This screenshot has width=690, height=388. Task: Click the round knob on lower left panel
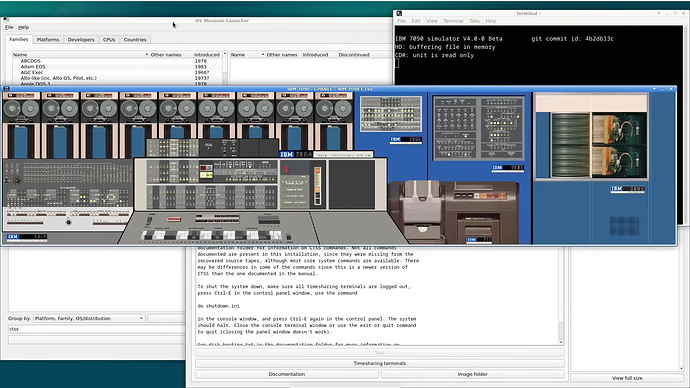tap(68, 222)
